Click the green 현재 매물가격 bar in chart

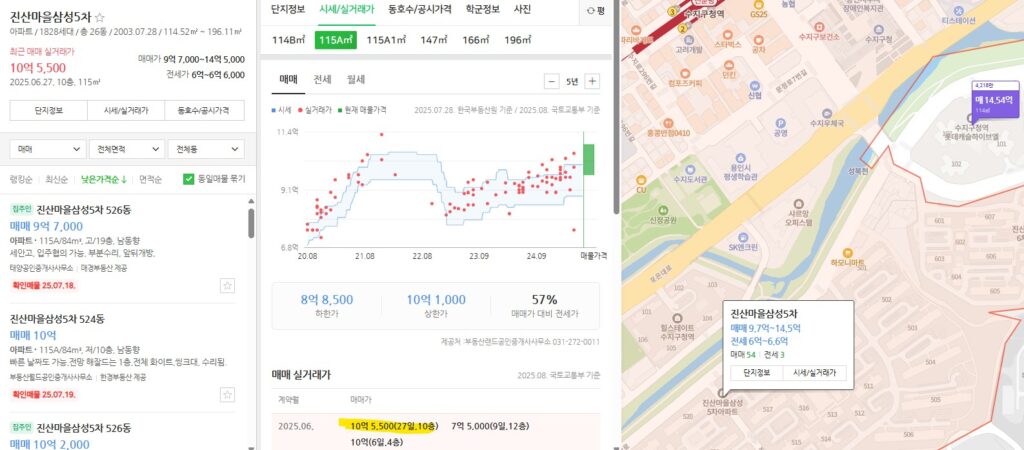pos(588,159)
